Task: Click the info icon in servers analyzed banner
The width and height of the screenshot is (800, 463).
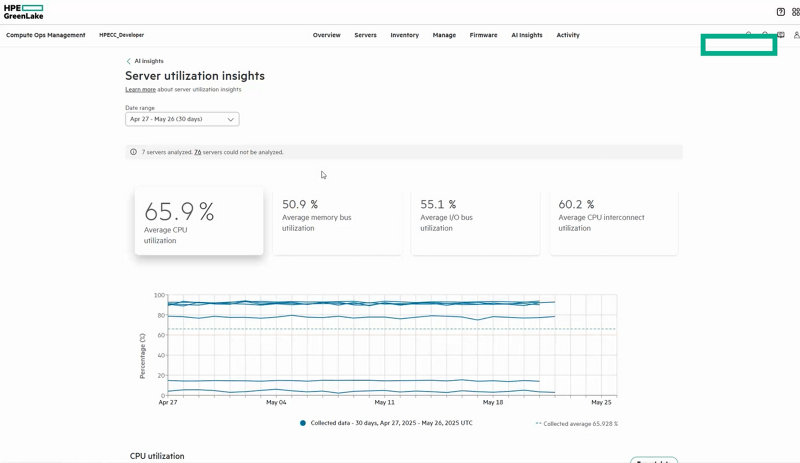Action: [133, 152]
